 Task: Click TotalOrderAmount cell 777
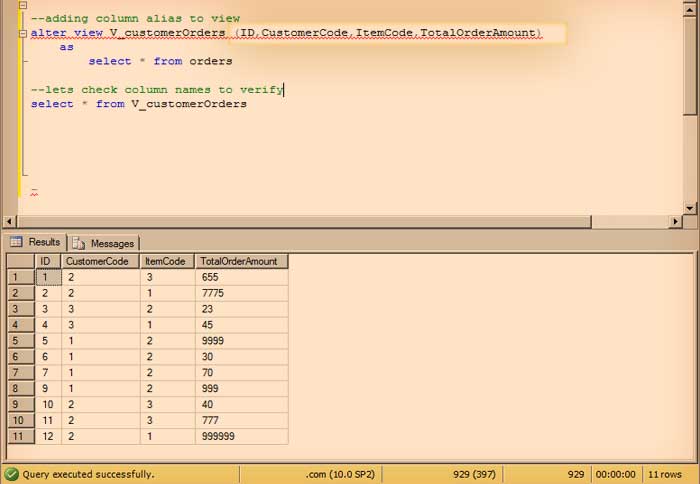pyautogui.click(x=242, y=420)
